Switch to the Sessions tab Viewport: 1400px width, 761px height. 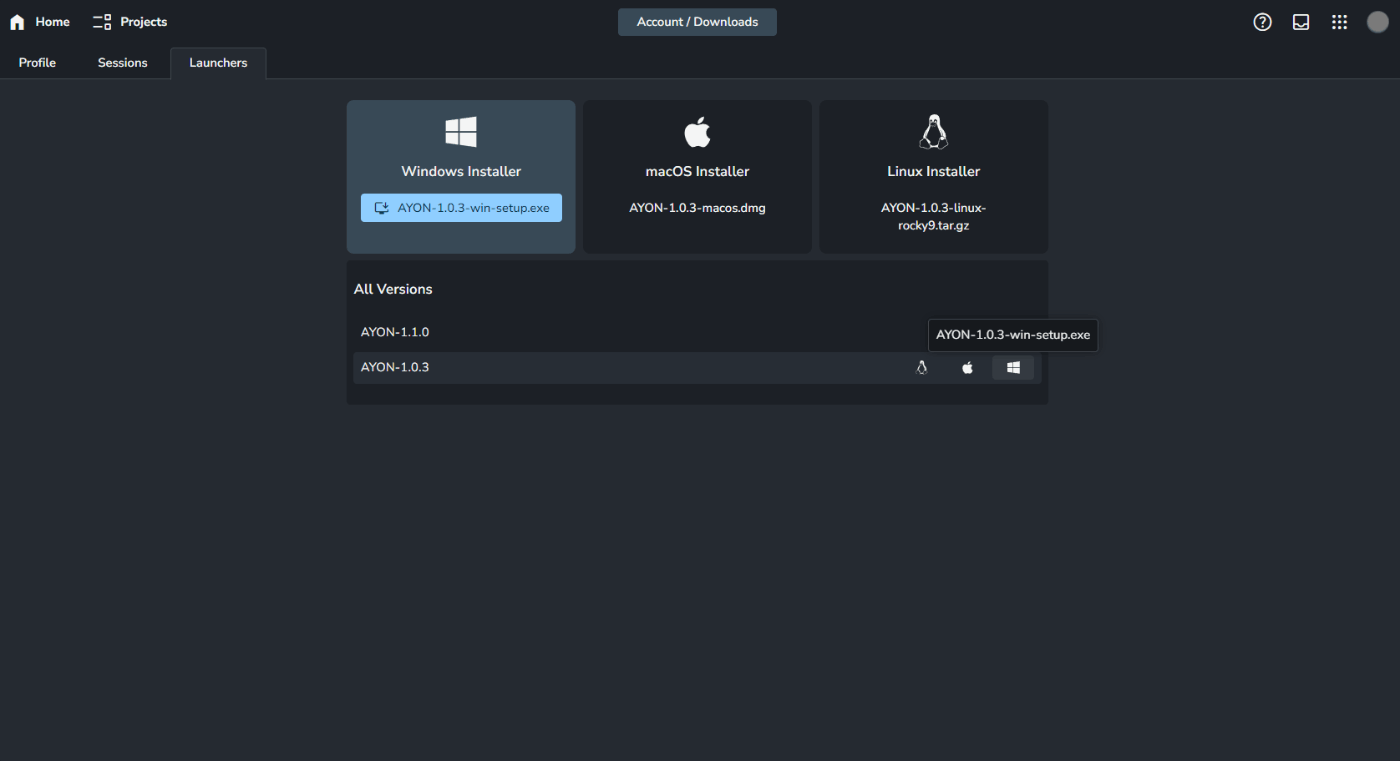123,63
